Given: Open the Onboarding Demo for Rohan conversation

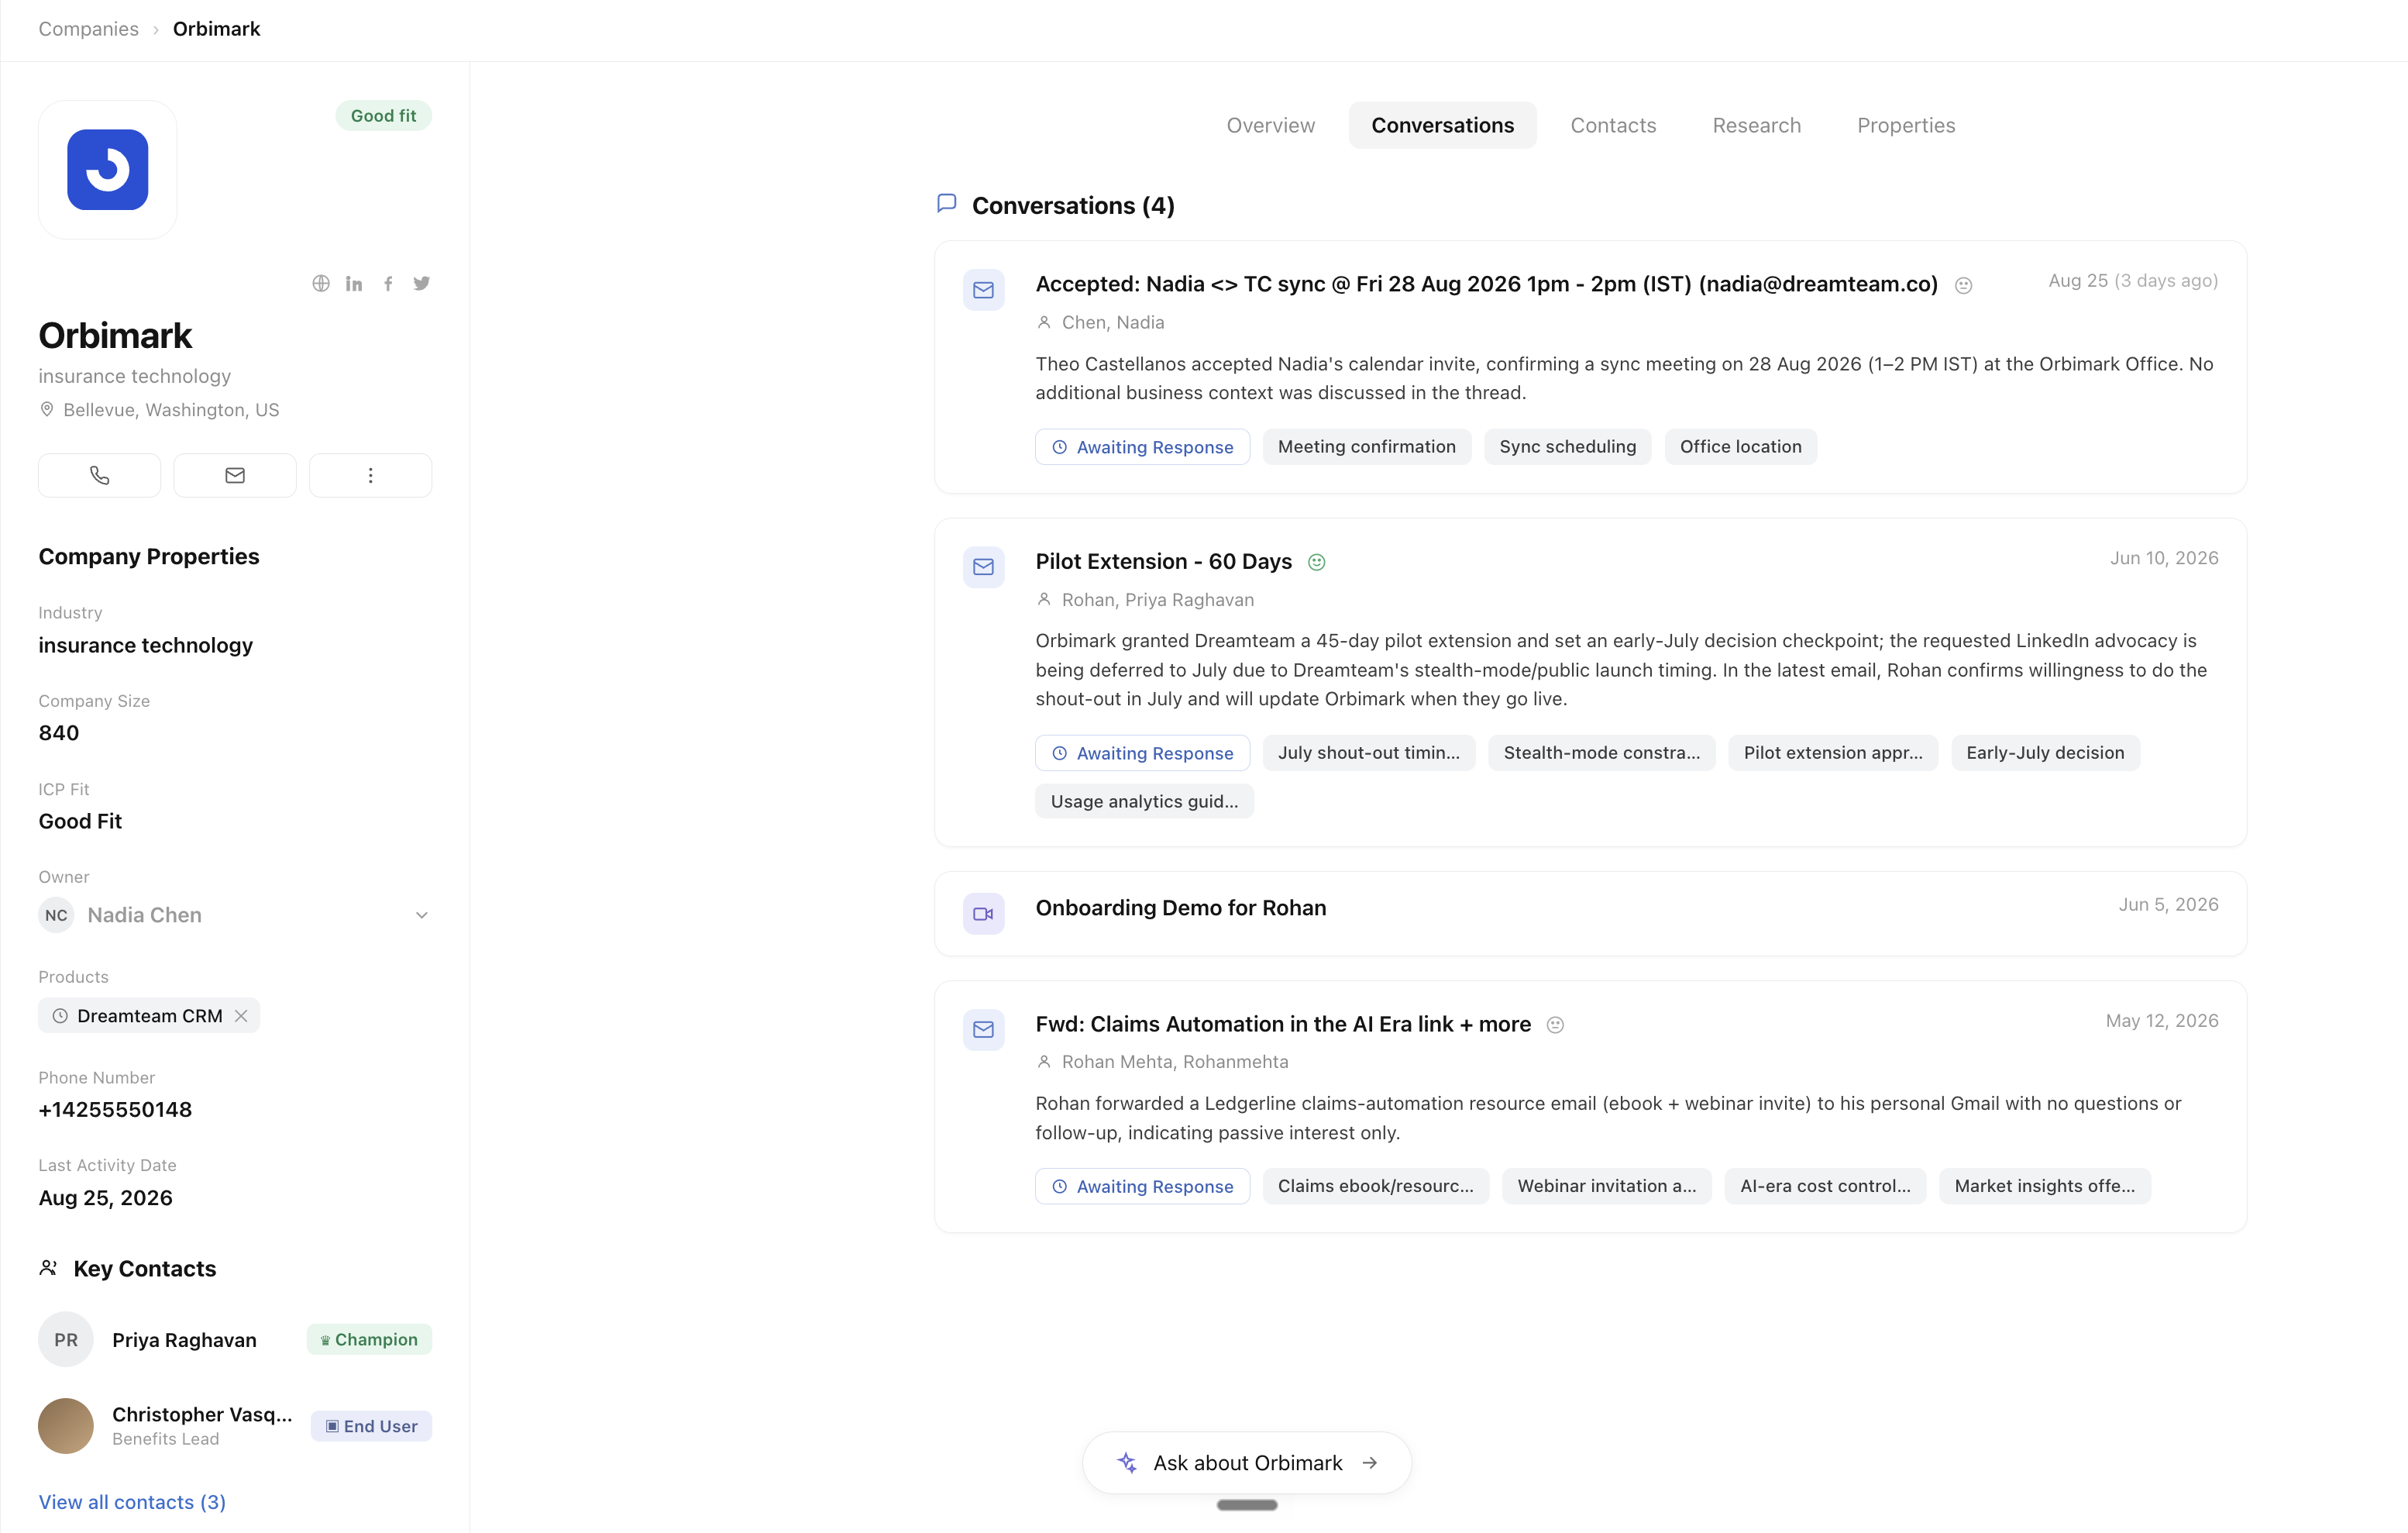Looking at the screenshot, I should [1180, 908].
